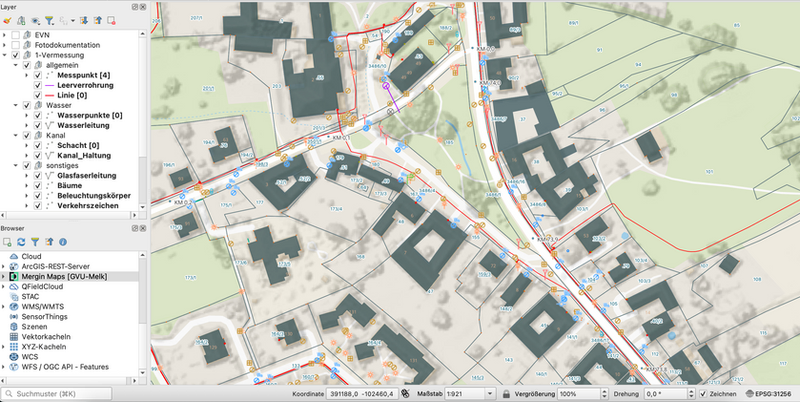Expand the Fotodokumentation group
The height and width of the screenshot is (402, 800).
click(5, 45)
